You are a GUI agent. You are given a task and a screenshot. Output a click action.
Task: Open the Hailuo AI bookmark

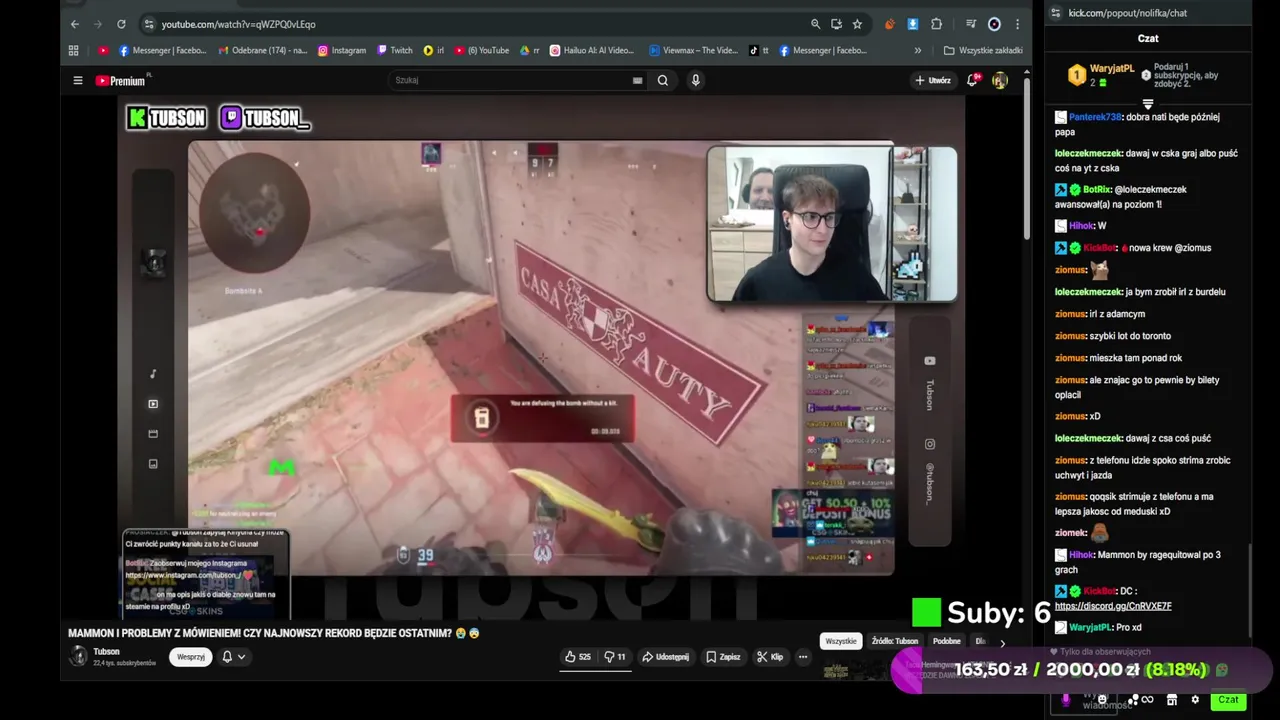click(592, 50)
